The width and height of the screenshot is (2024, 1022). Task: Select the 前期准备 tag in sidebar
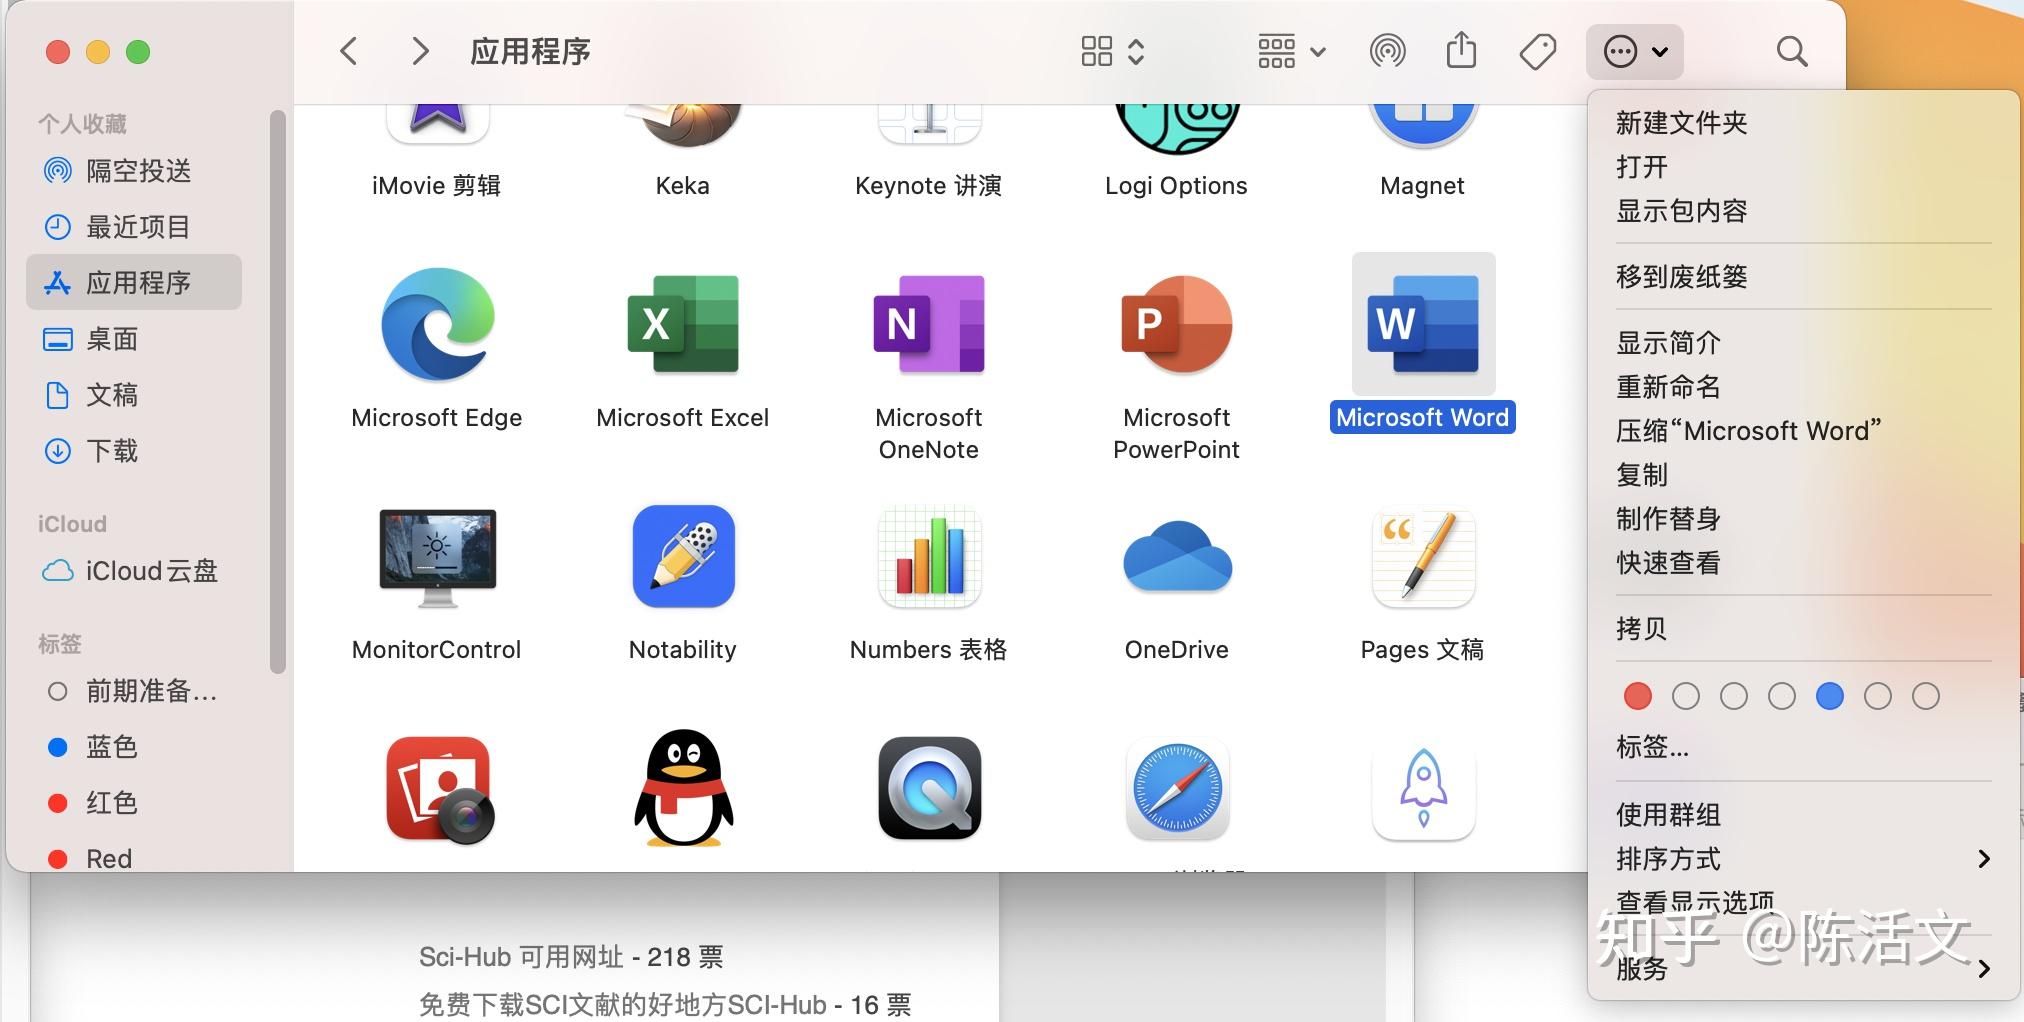(x=134, y=691)
